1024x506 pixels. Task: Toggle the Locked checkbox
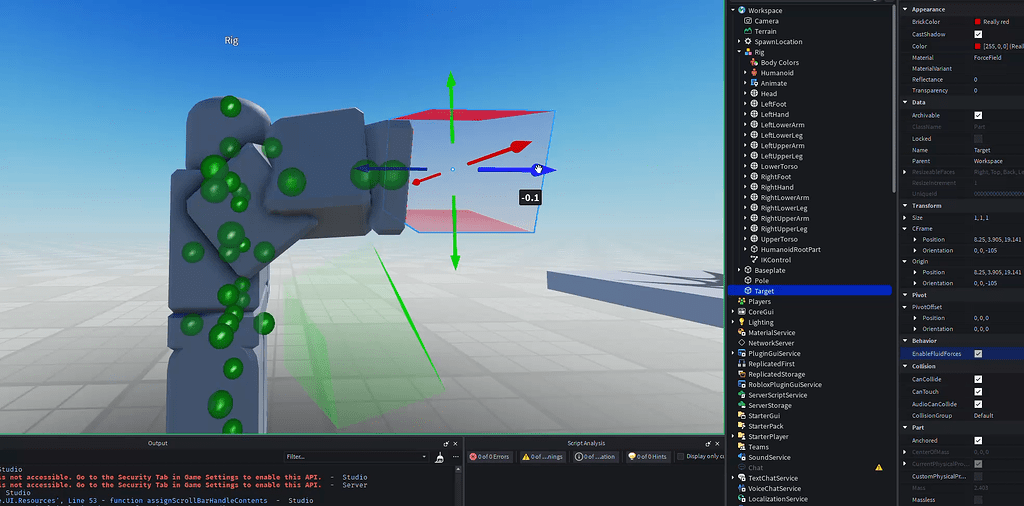[978, 138]
